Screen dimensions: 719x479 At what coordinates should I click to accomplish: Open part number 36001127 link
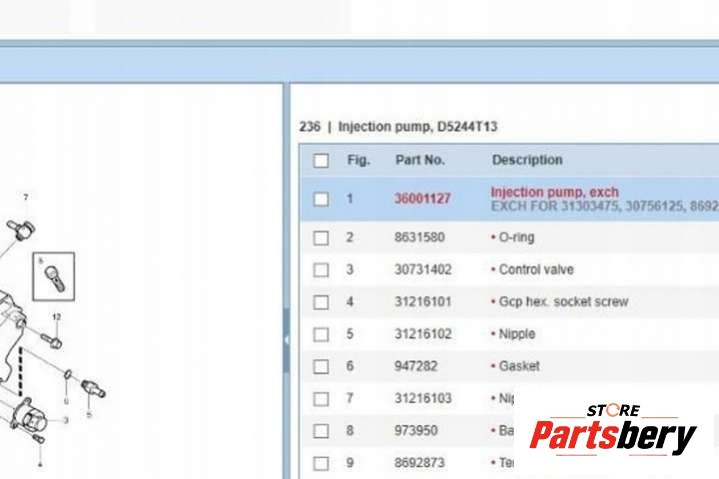422,199
